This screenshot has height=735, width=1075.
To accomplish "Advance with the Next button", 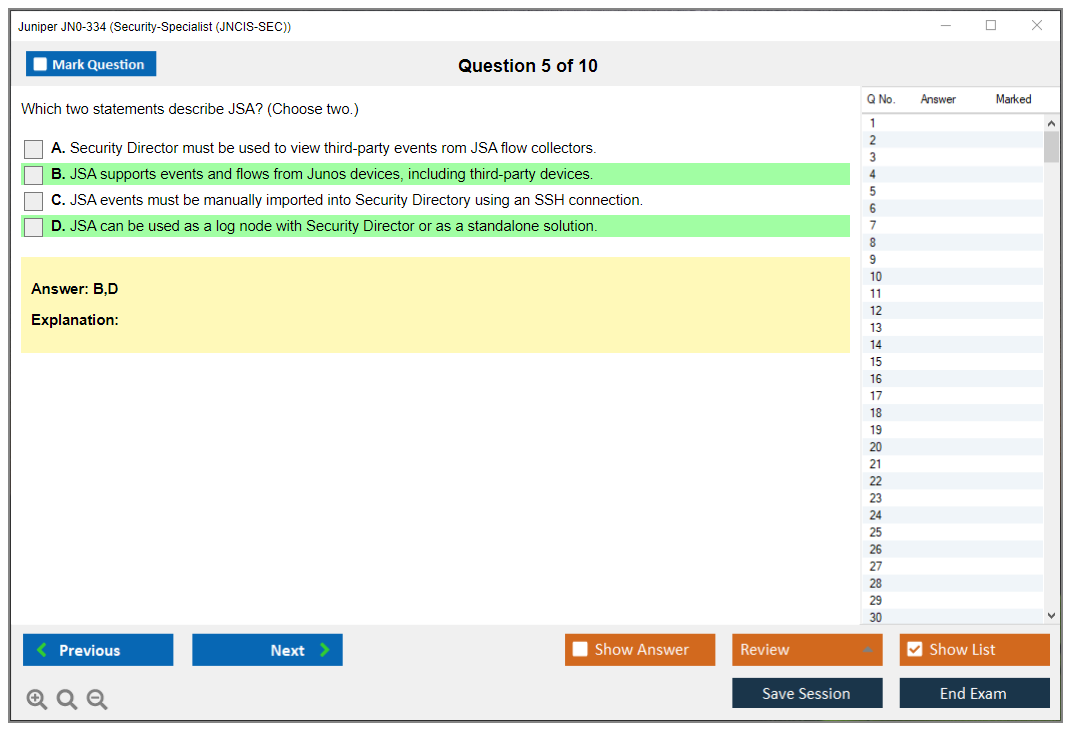I will pos(267,650).
